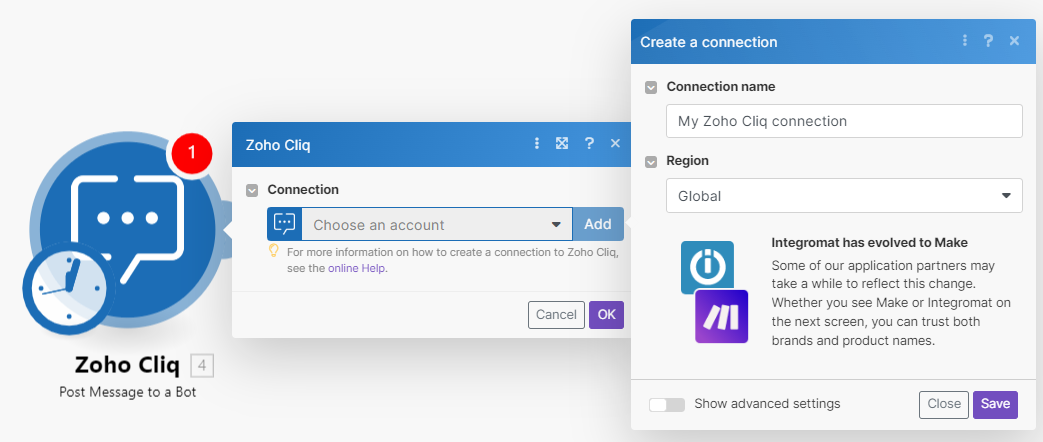Click the lightbulb hint icon
The image size is (1043, 442).
273,251
